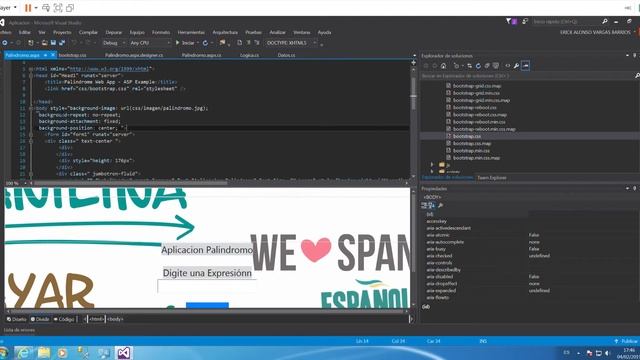
Task: Click the navigate backward circle arrow icon
Action: tap(4, 42)
